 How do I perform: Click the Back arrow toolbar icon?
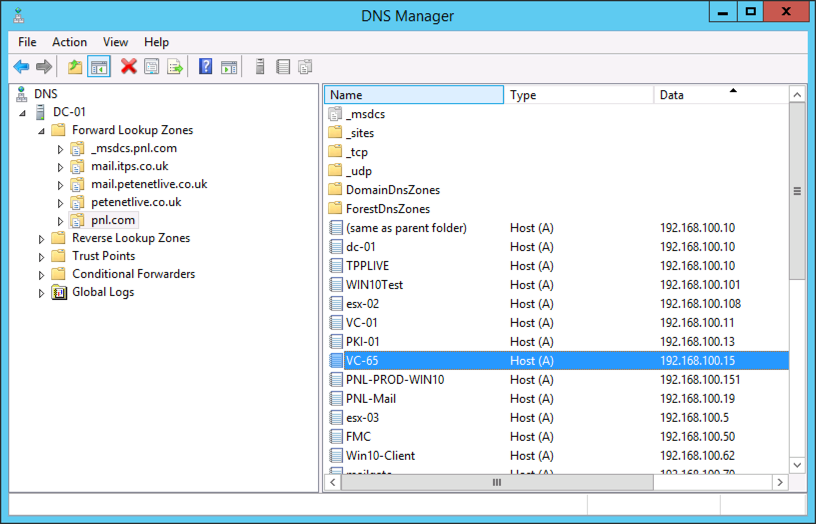[21, 67]
